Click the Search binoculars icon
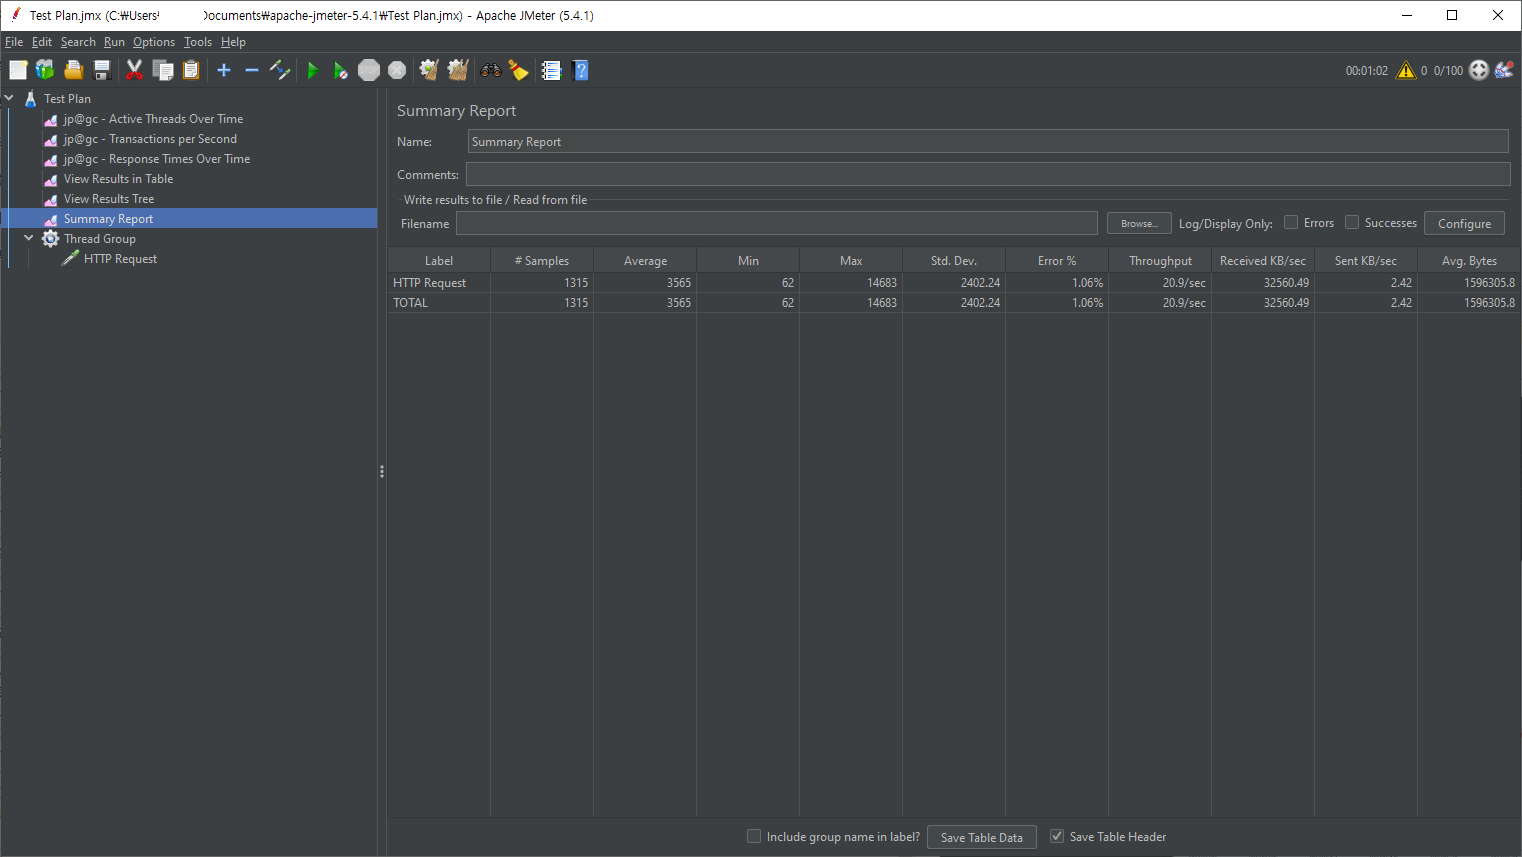Image resolution: width=1522 pixels, height=857 pixels. click(491, 70)
